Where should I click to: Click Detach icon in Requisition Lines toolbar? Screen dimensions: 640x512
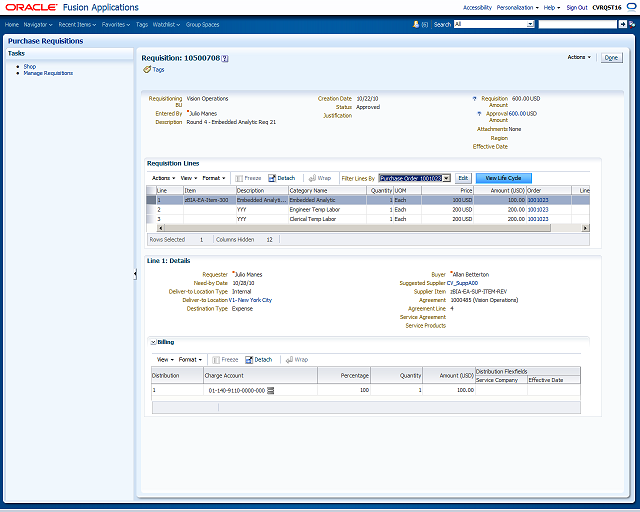[272, 178]
